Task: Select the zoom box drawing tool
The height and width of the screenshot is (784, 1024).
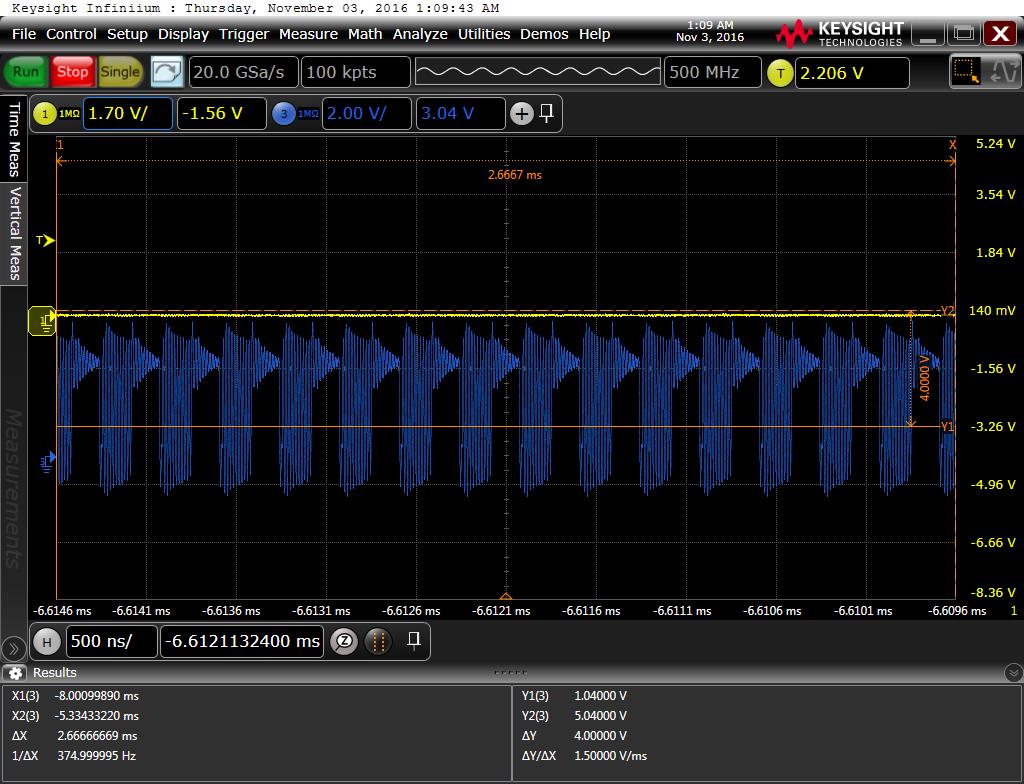Action: (965, 72)
